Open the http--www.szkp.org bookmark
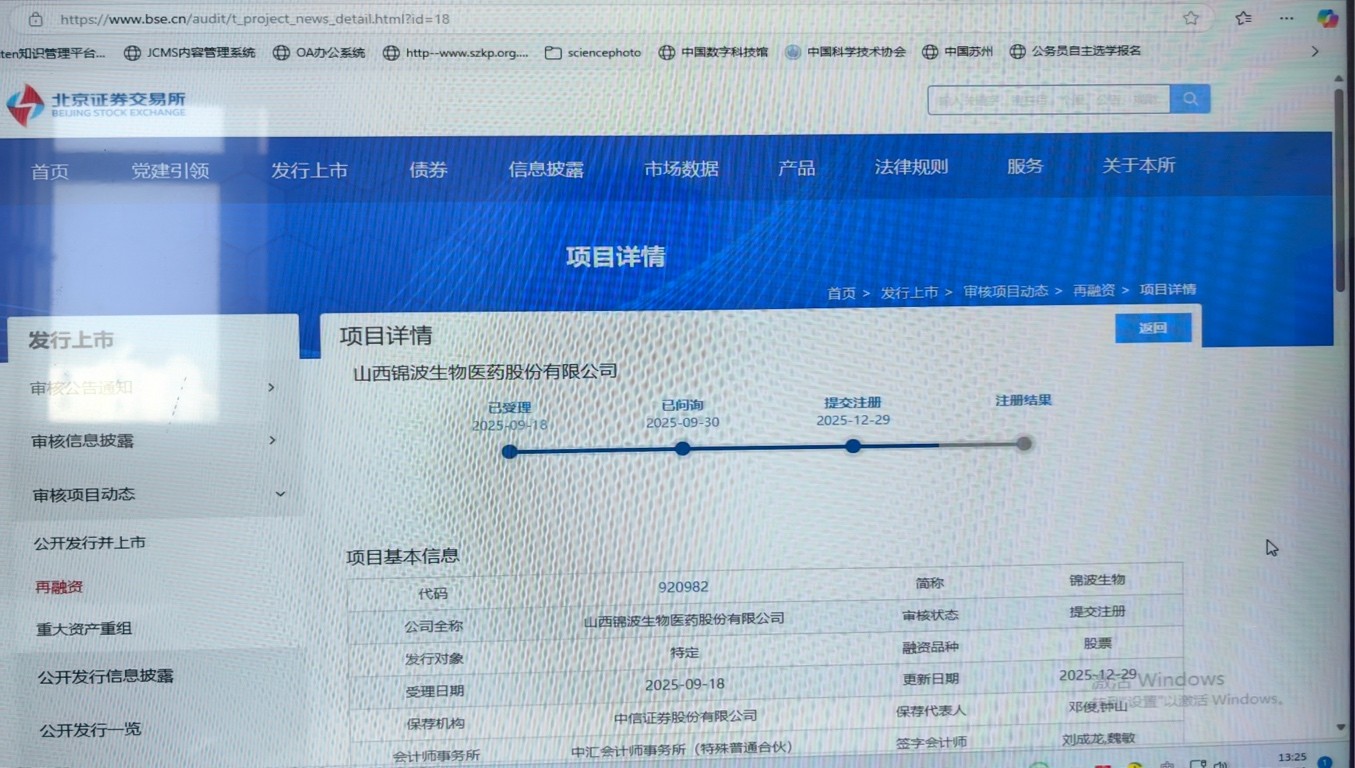Screen dimensions: 1355x768 pyautogui.click(x=456, y=52)
